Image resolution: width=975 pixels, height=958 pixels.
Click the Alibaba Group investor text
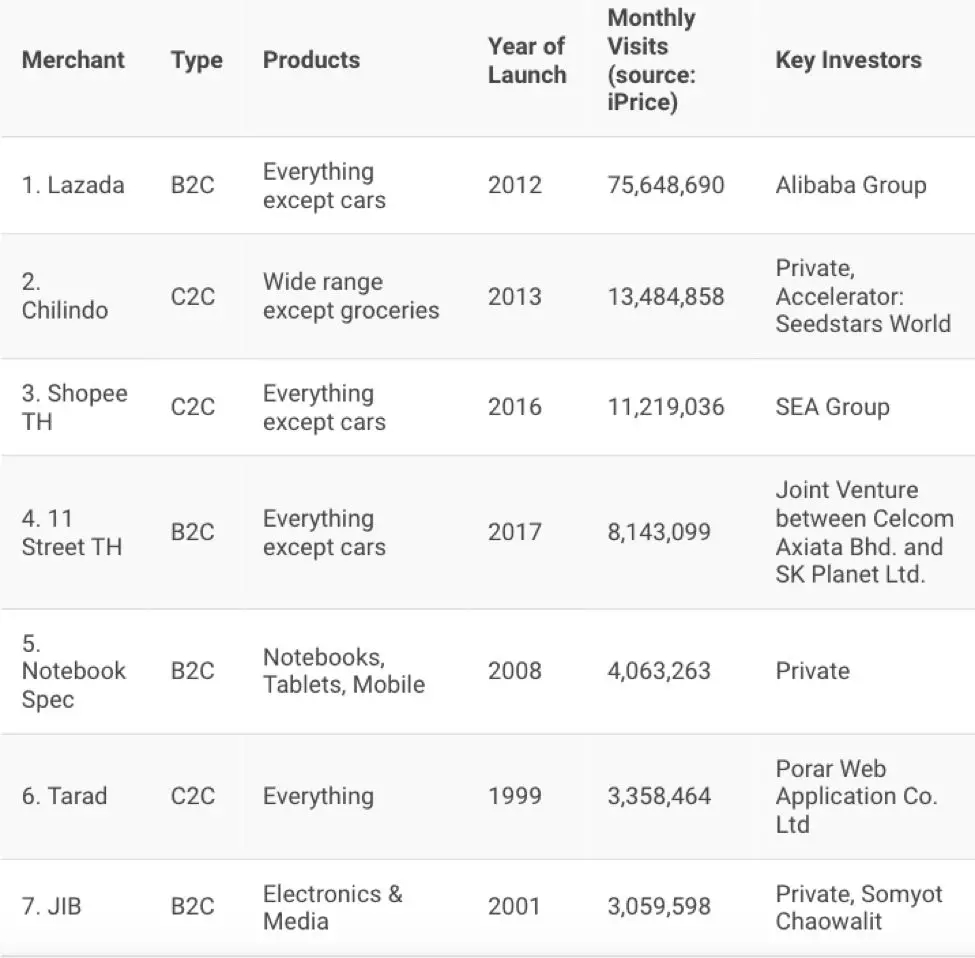851,185
